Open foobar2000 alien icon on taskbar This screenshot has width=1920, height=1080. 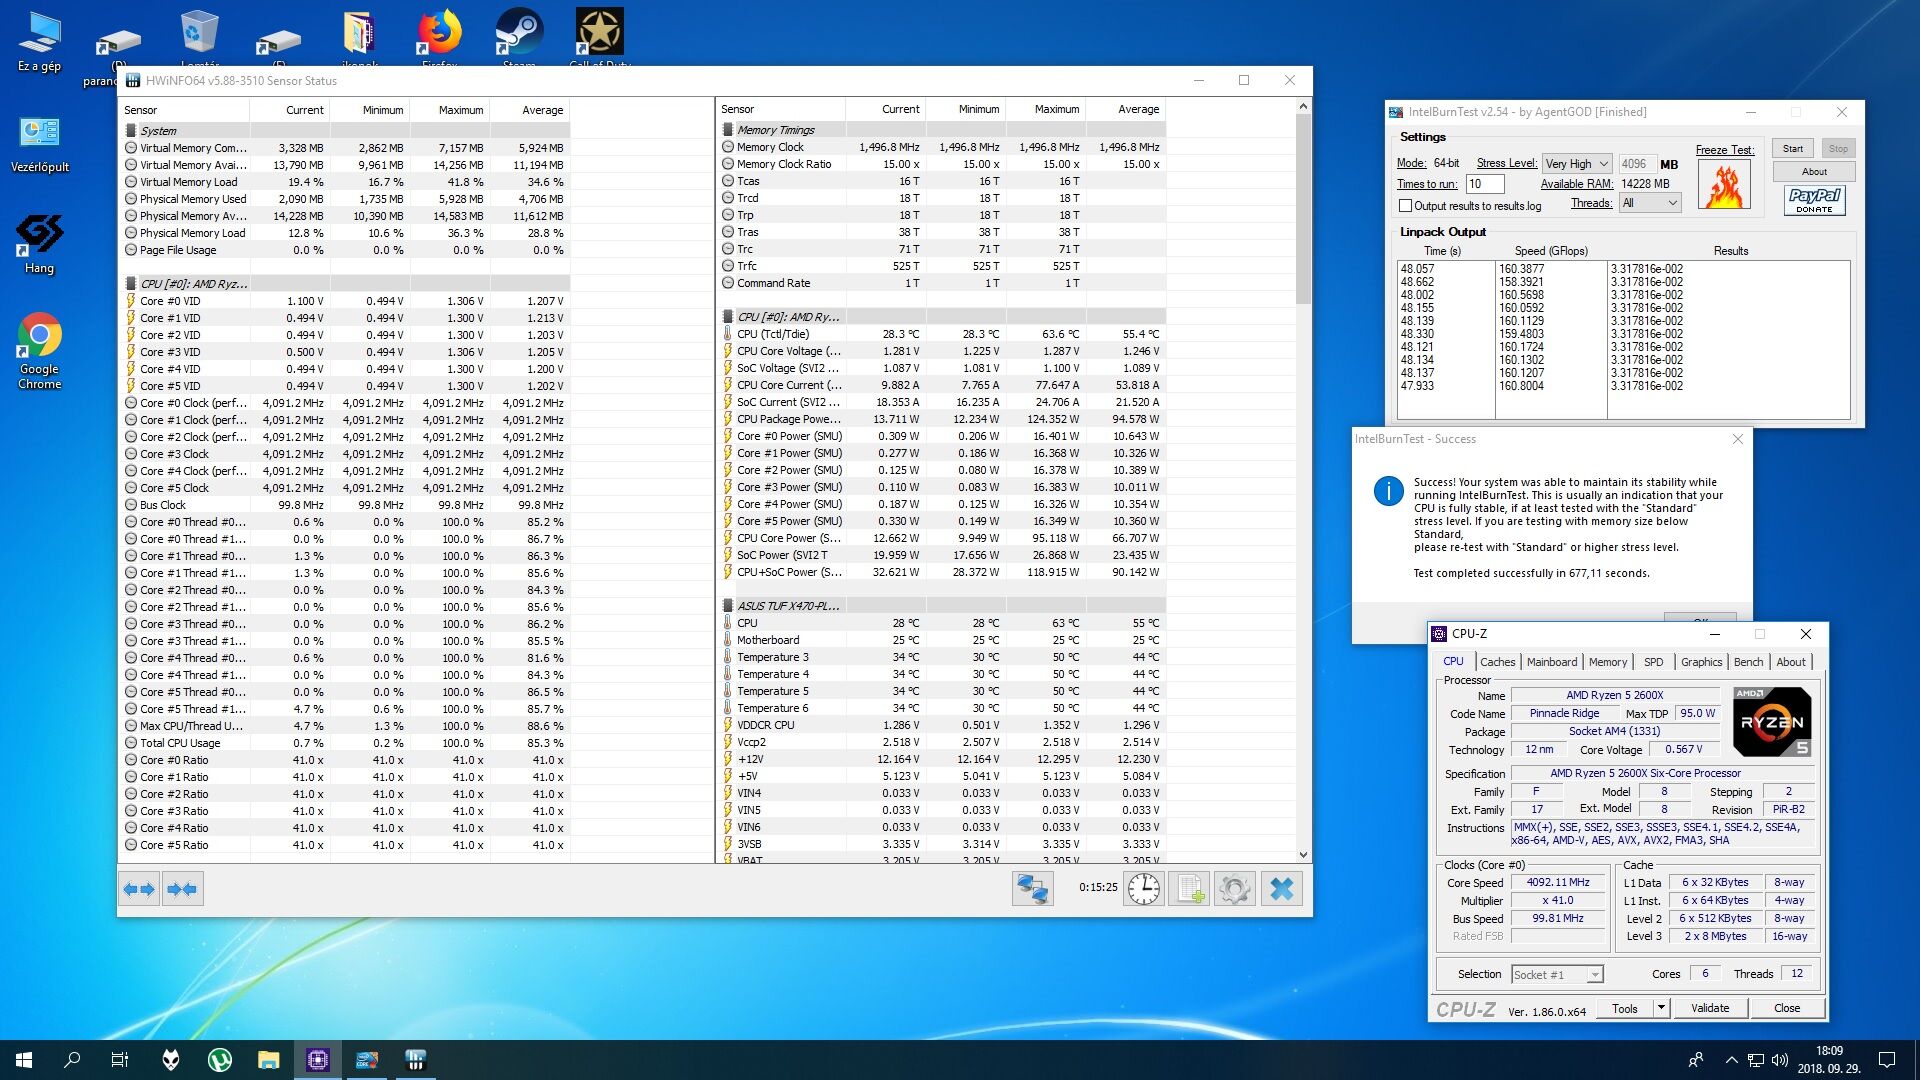[171, 1060]
